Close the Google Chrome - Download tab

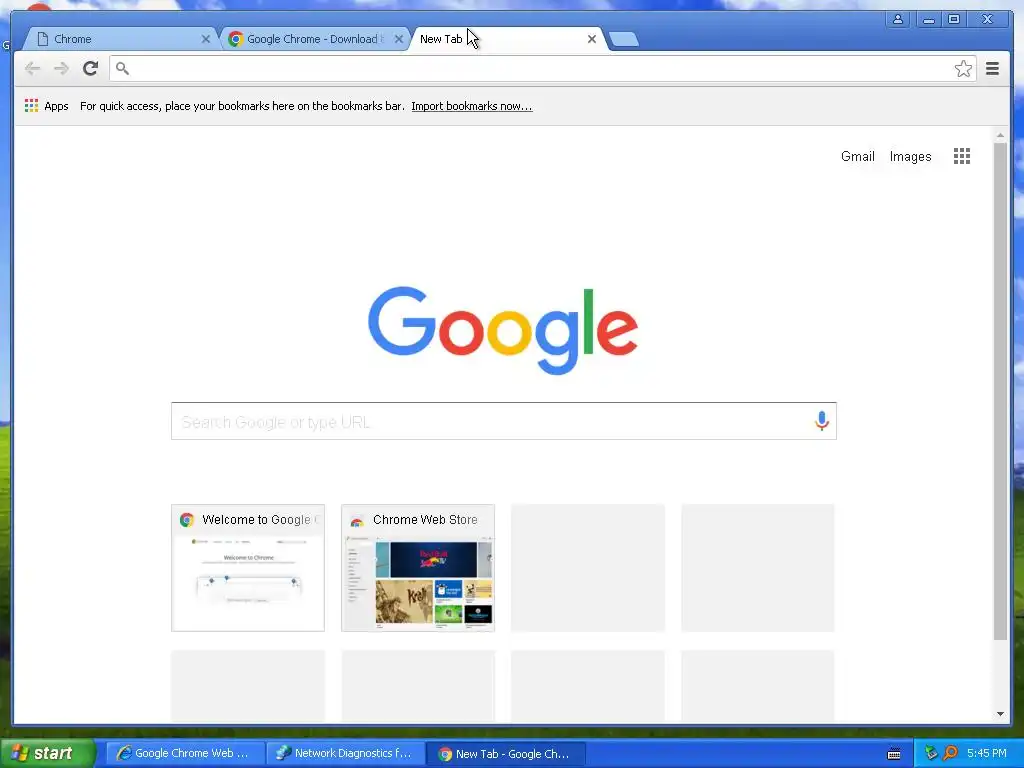(x=398, y=39)
